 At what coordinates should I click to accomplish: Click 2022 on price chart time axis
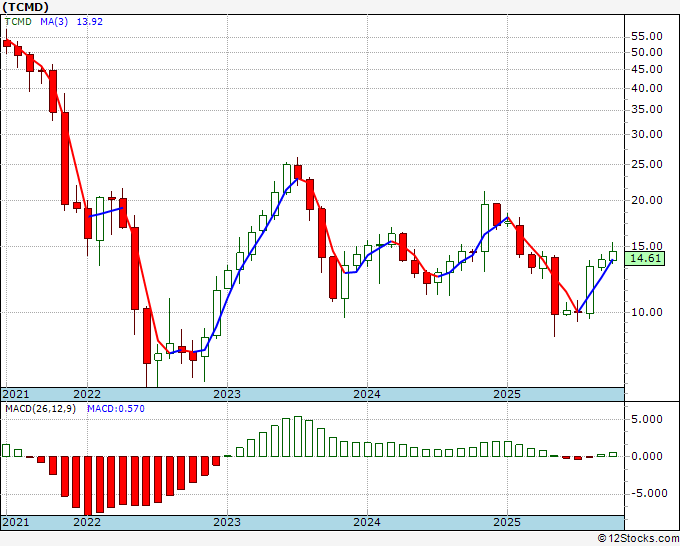pos(87,394)
